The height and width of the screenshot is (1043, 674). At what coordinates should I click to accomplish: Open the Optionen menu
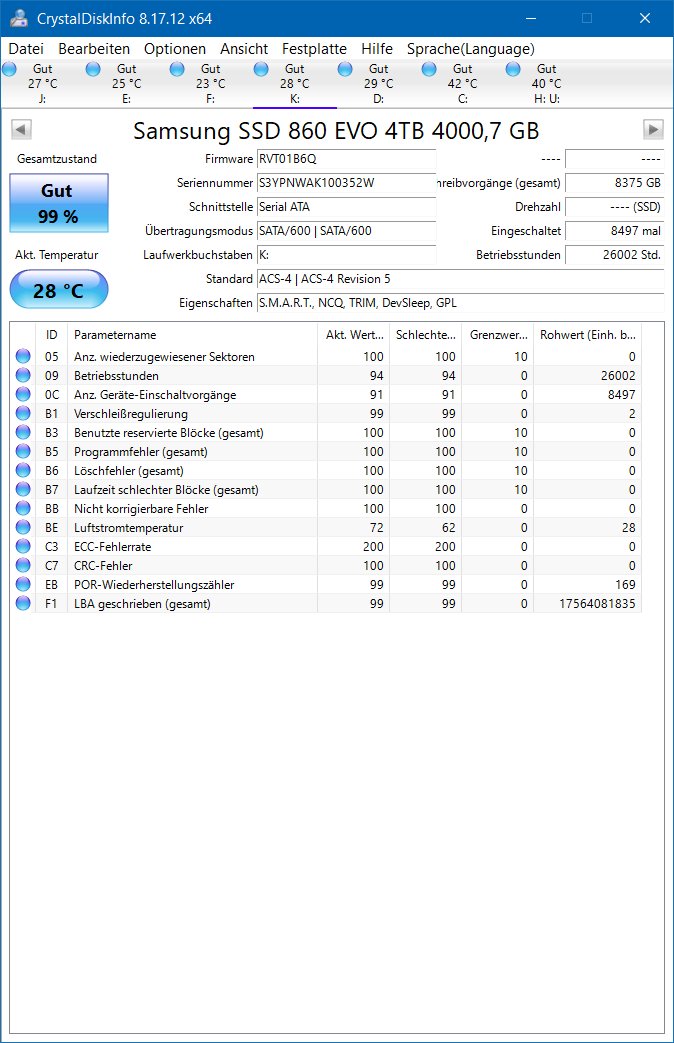[x=175, y=49]
